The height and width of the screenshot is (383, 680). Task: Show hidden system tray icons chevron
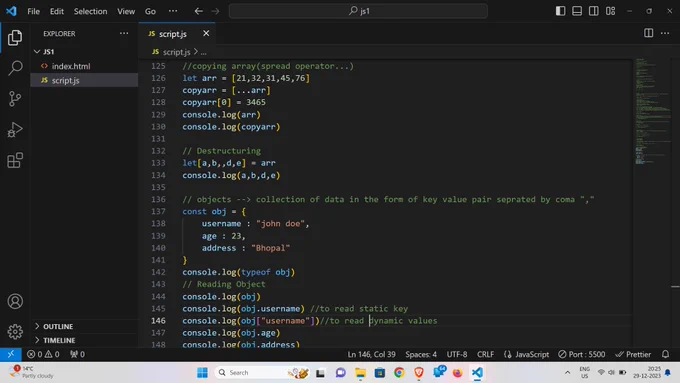click(x=567, y=372)
